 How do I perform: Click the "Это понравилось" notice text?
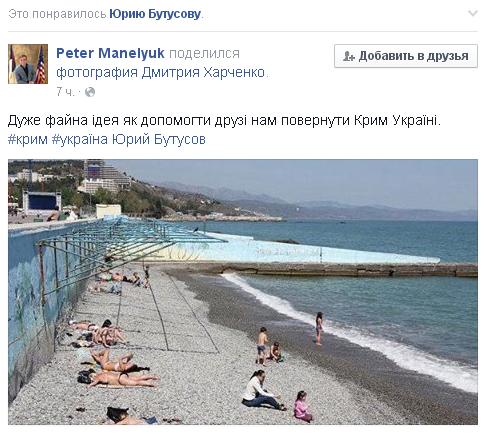tap(57, 14)
